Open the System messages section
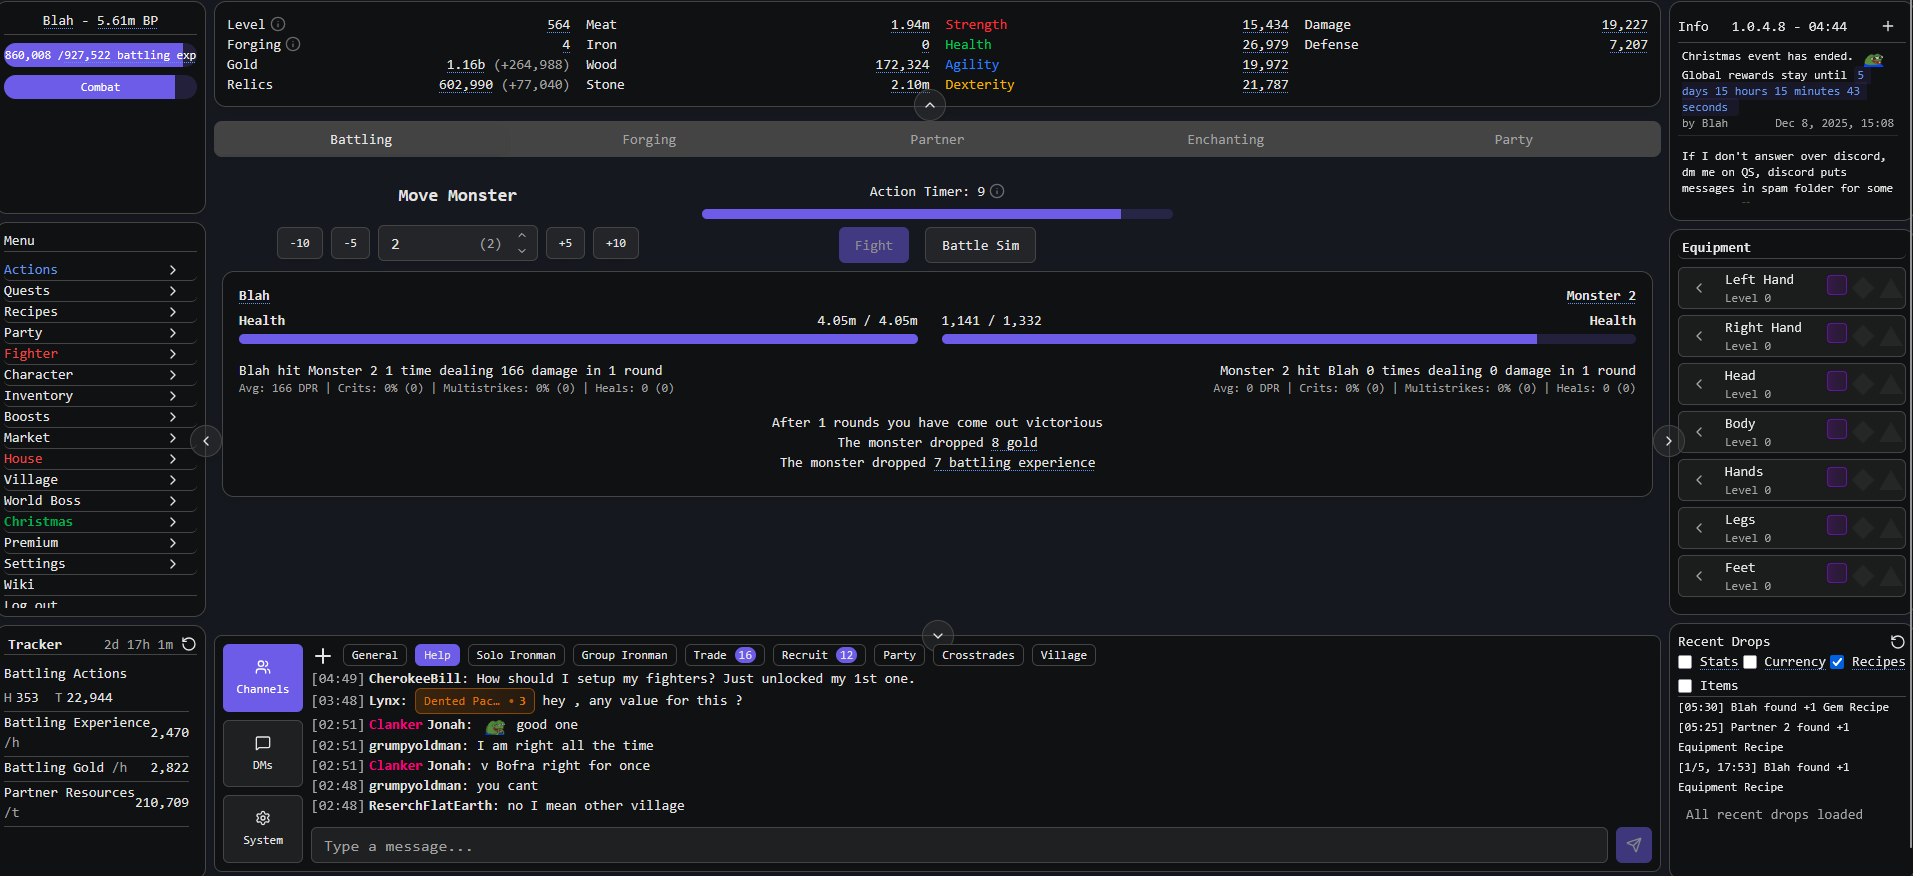 point(263,828)
